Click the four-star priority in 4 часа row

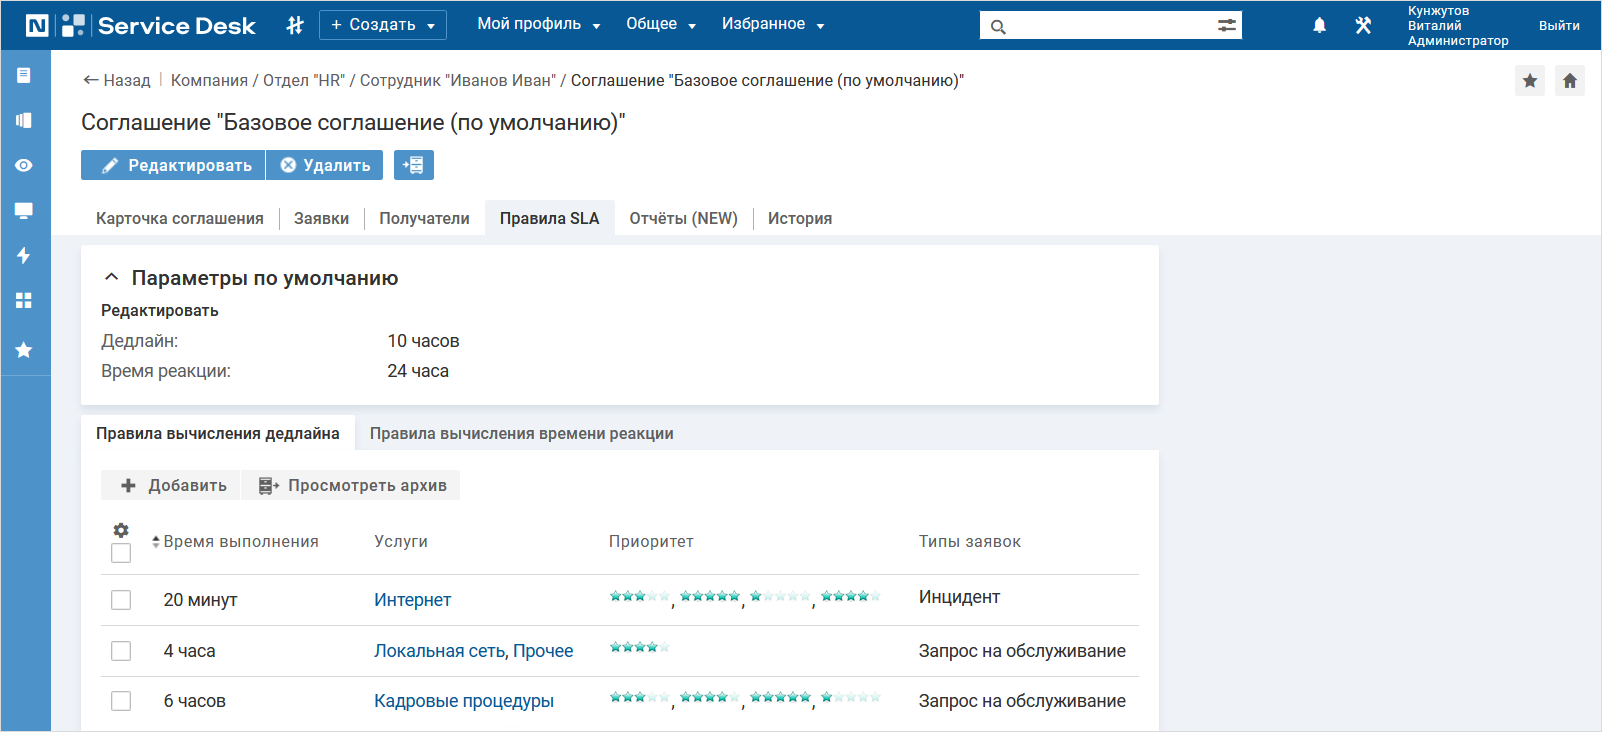pos(640,647)
